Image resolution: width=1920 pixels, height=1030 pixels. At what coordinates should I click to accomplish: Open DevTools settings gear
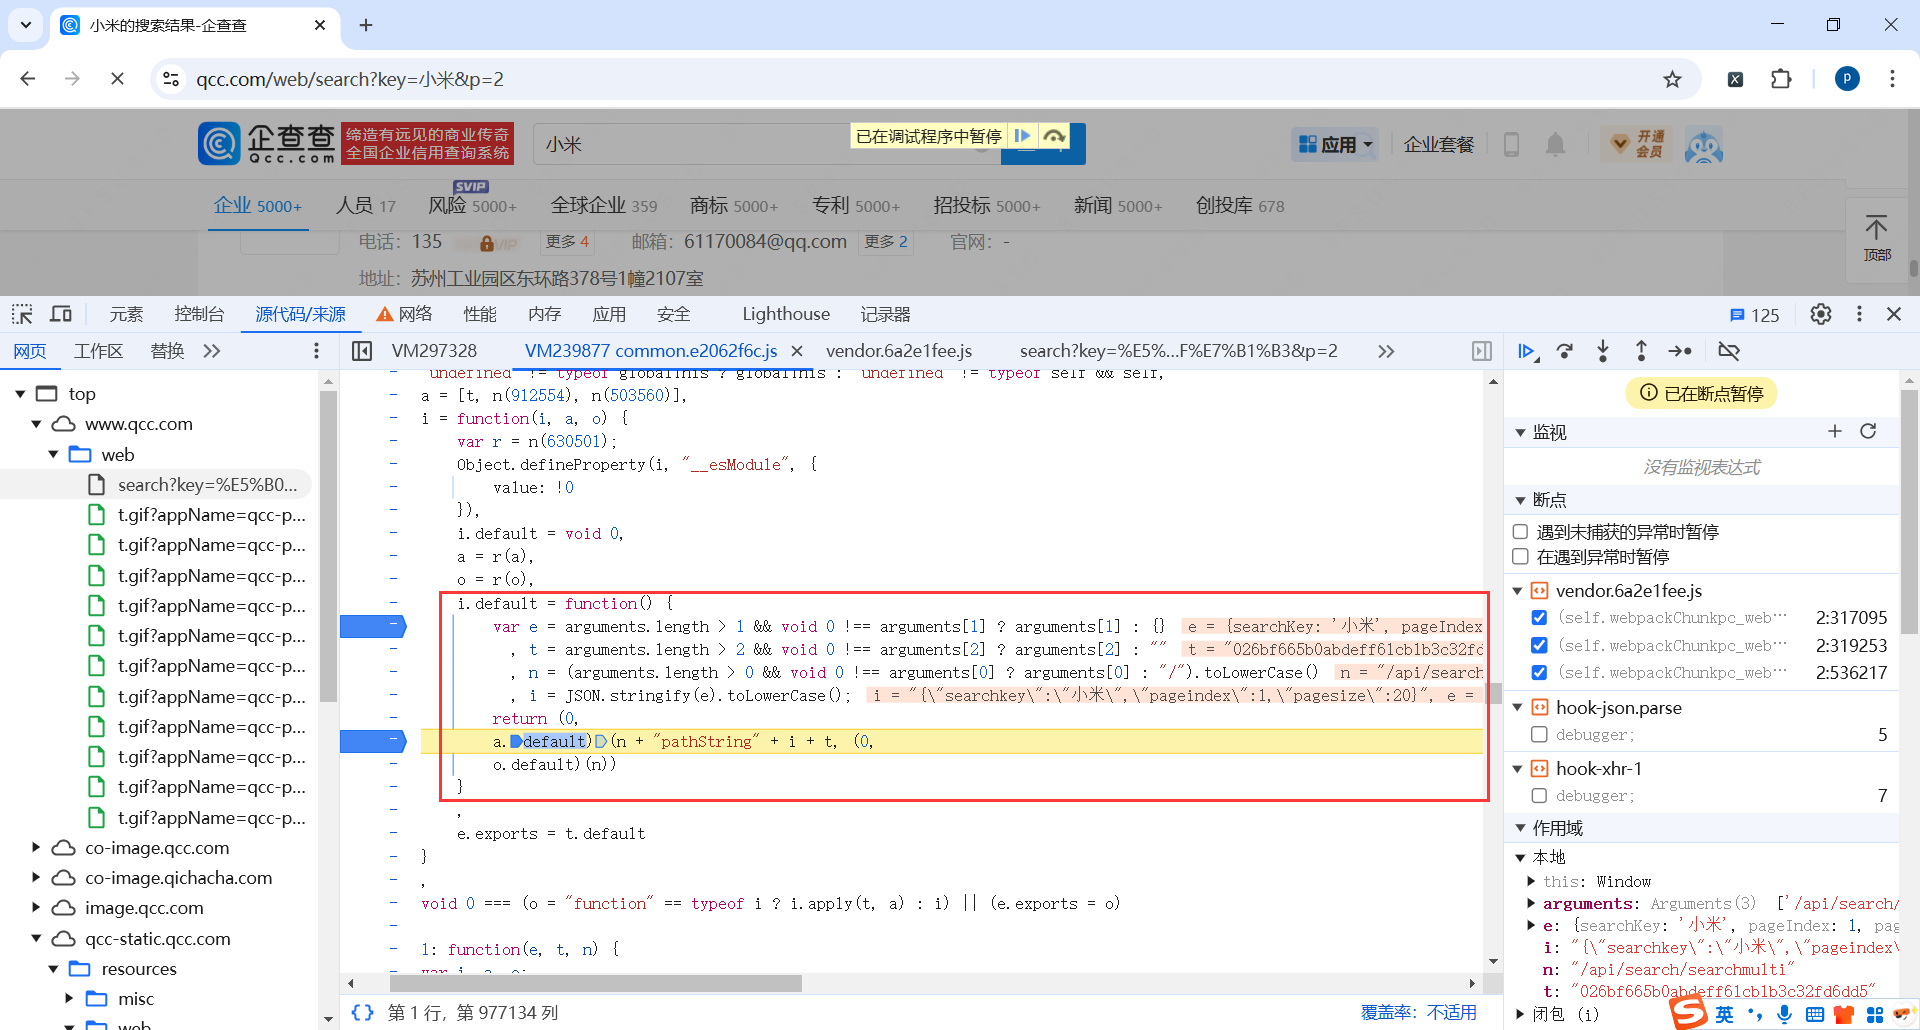click(1821, 314)
